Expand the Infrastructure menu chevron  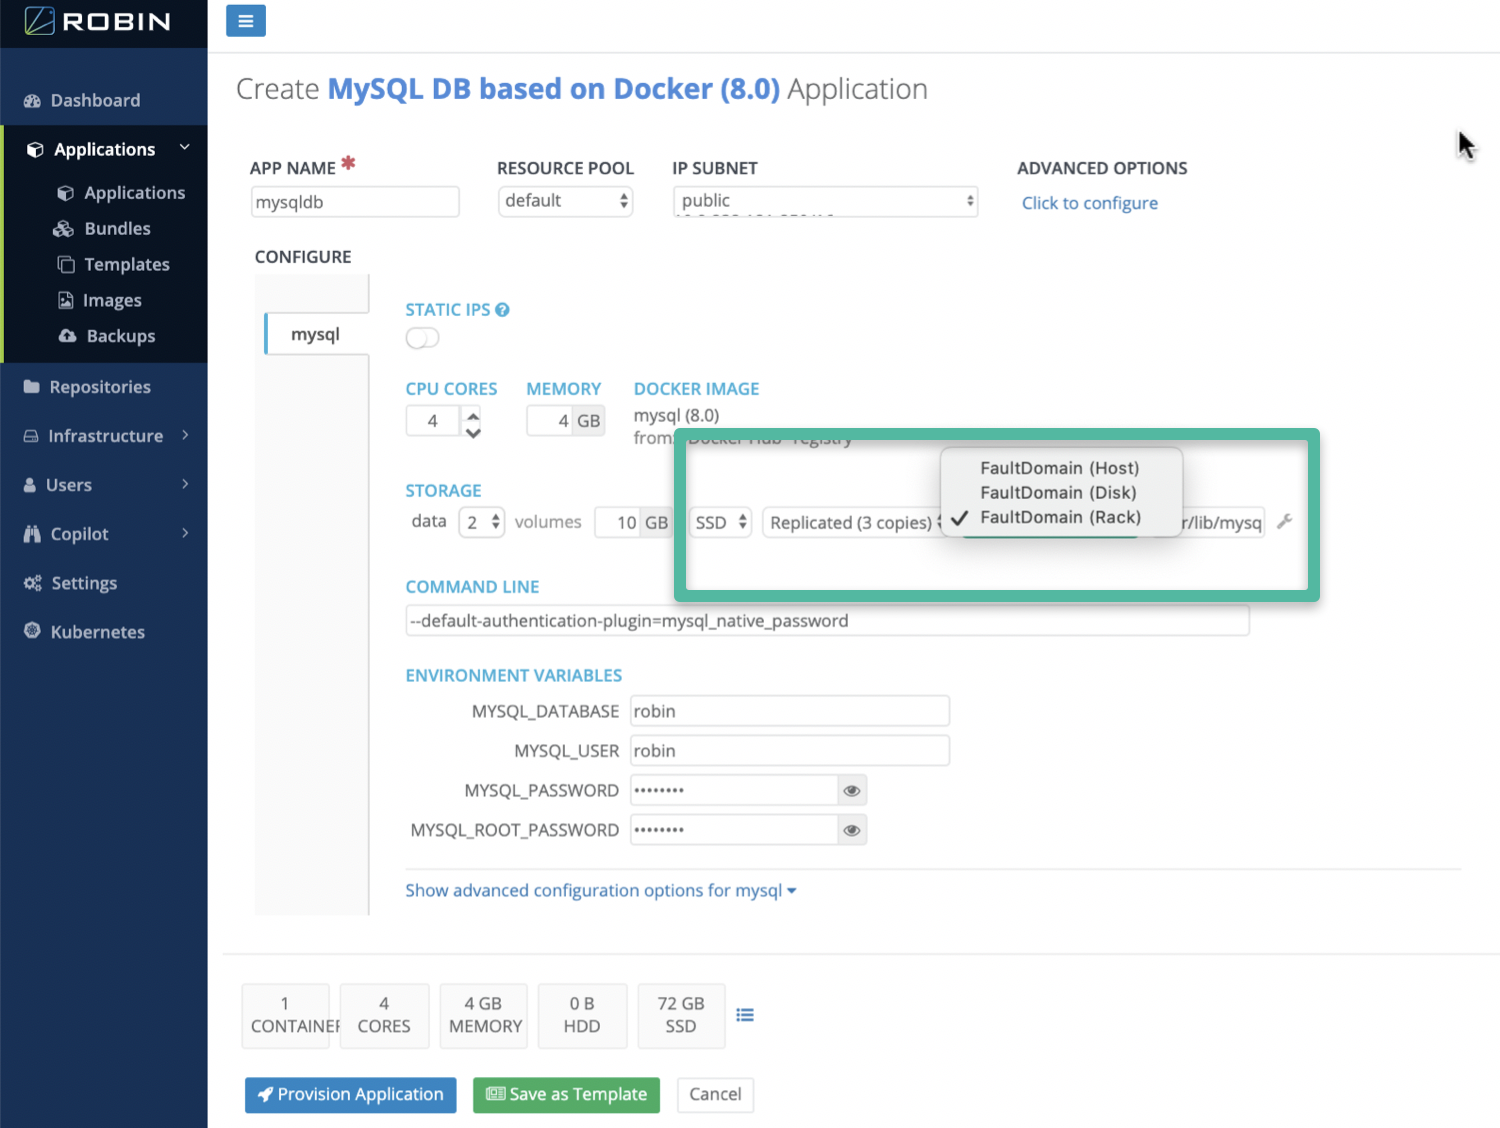pos(186,435)
